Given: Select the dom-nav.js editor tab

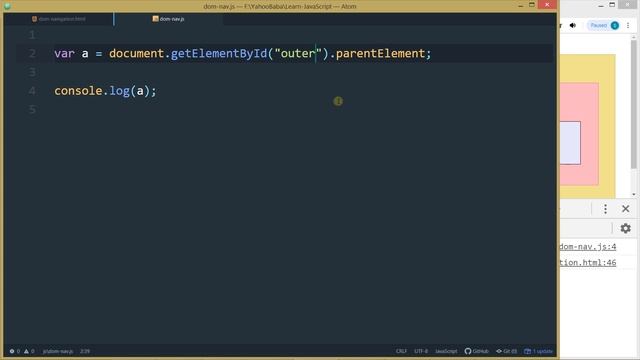Looking at the screenshot, I should click(x=168, y=19).
